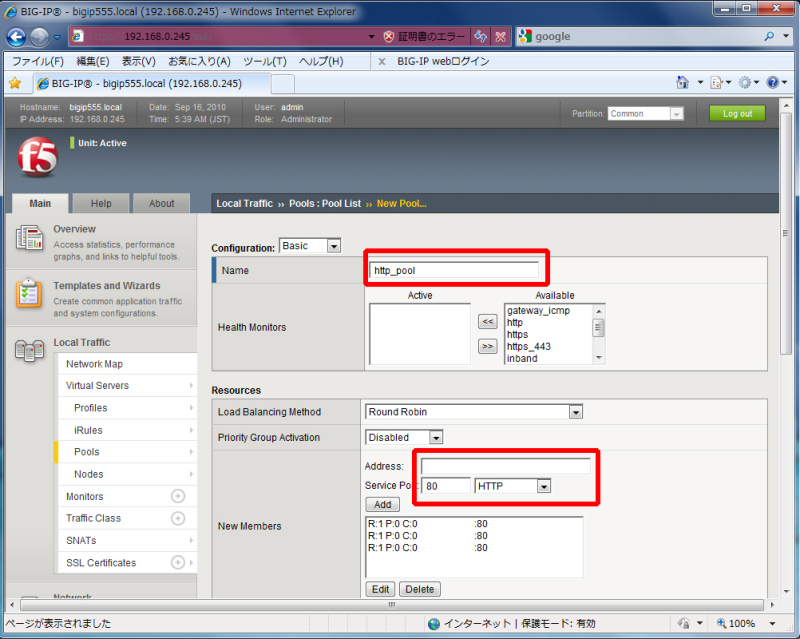Open the ツール(T) menu
This screenshot has height=639, width=800.
click(x=264, y=62)
